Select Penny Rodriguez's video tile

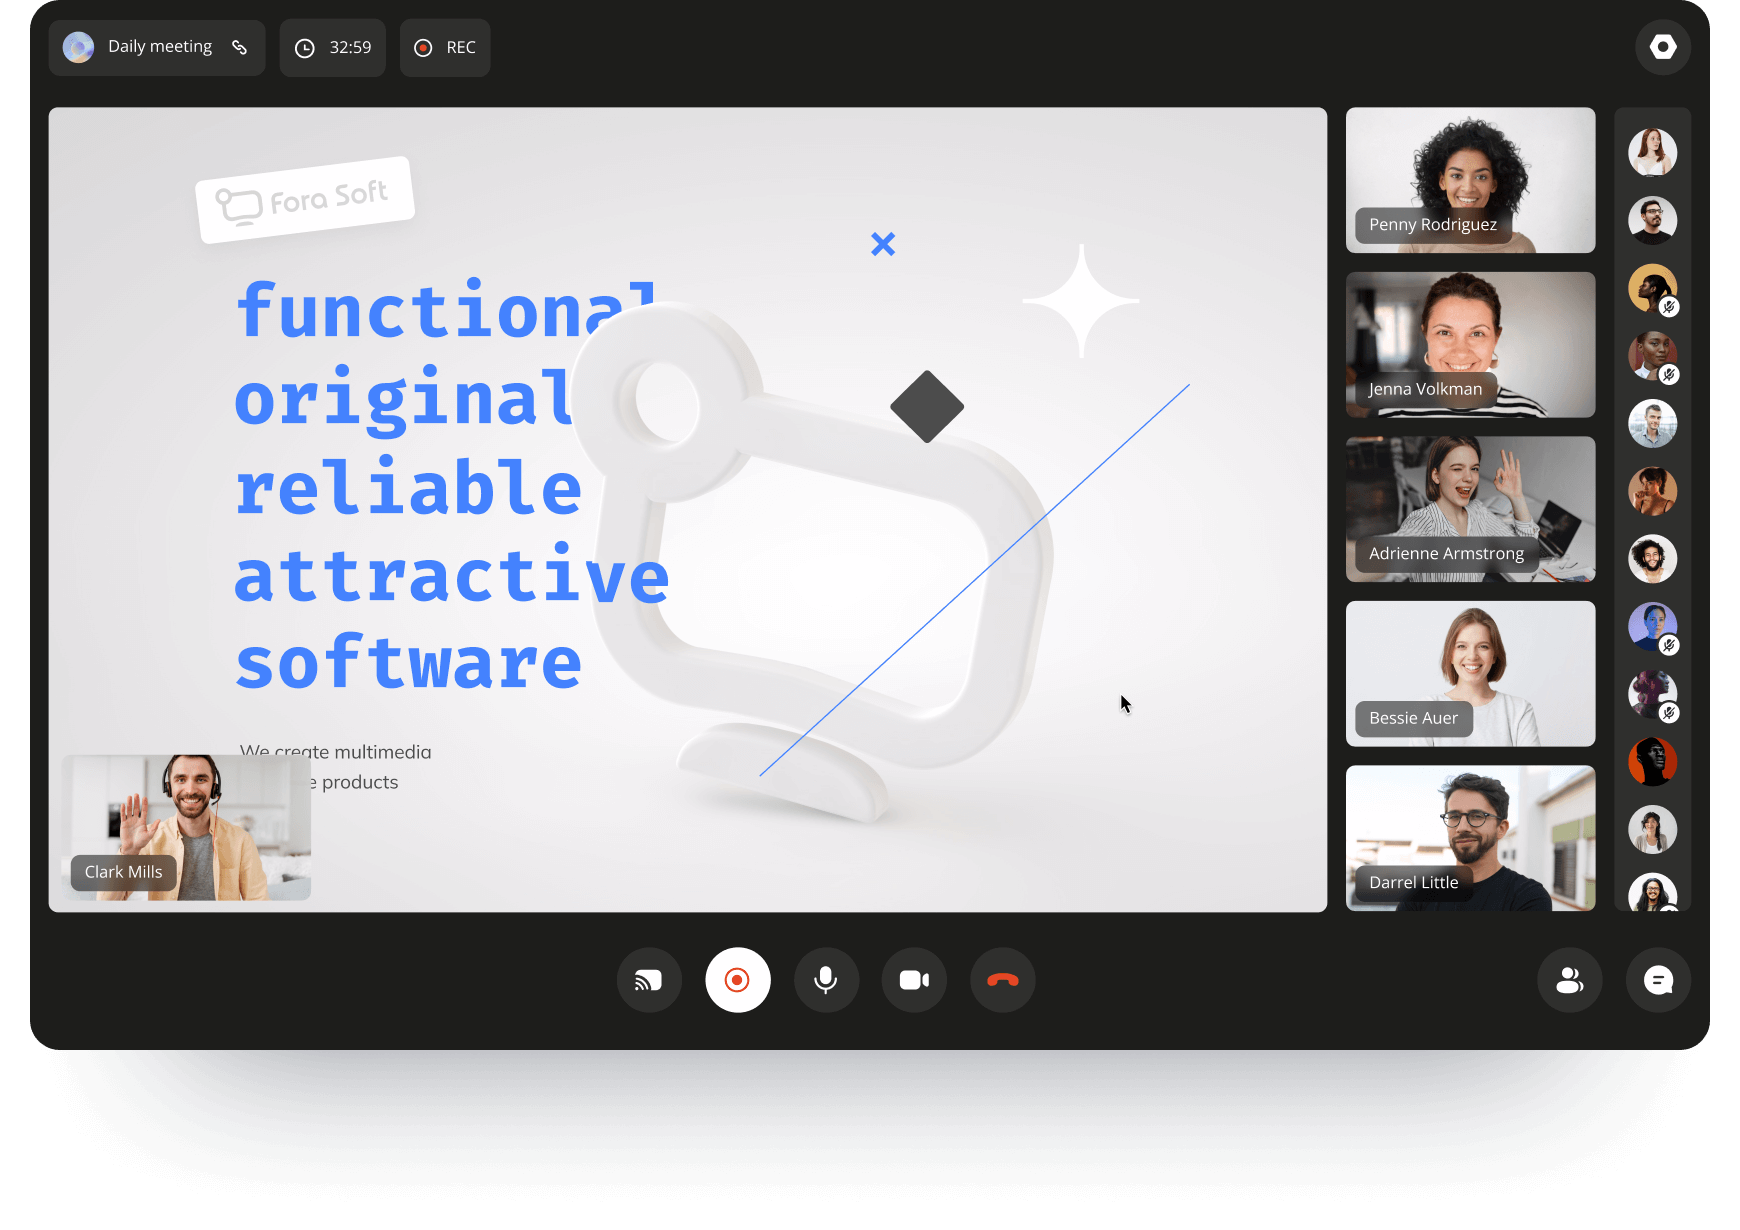[x=1470, y=180]
